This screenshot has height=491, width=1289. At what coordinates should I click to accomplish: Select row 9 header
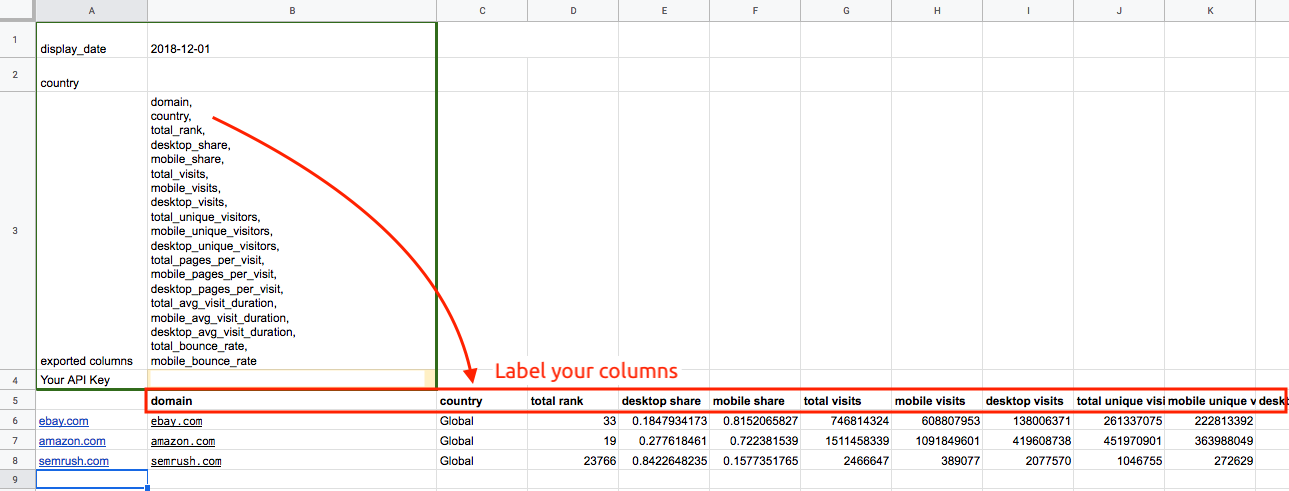tap(15, 480)
